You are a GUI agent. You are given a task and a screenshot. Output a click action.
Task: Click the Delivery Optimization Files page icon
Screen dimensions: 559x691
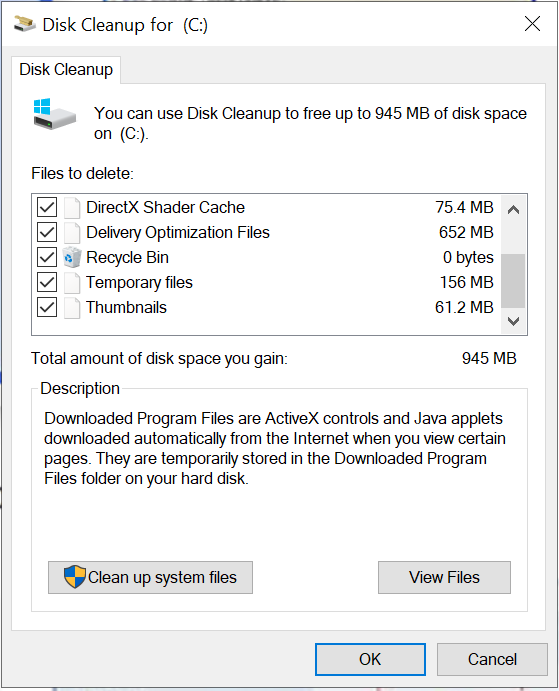tap(72, 233)
